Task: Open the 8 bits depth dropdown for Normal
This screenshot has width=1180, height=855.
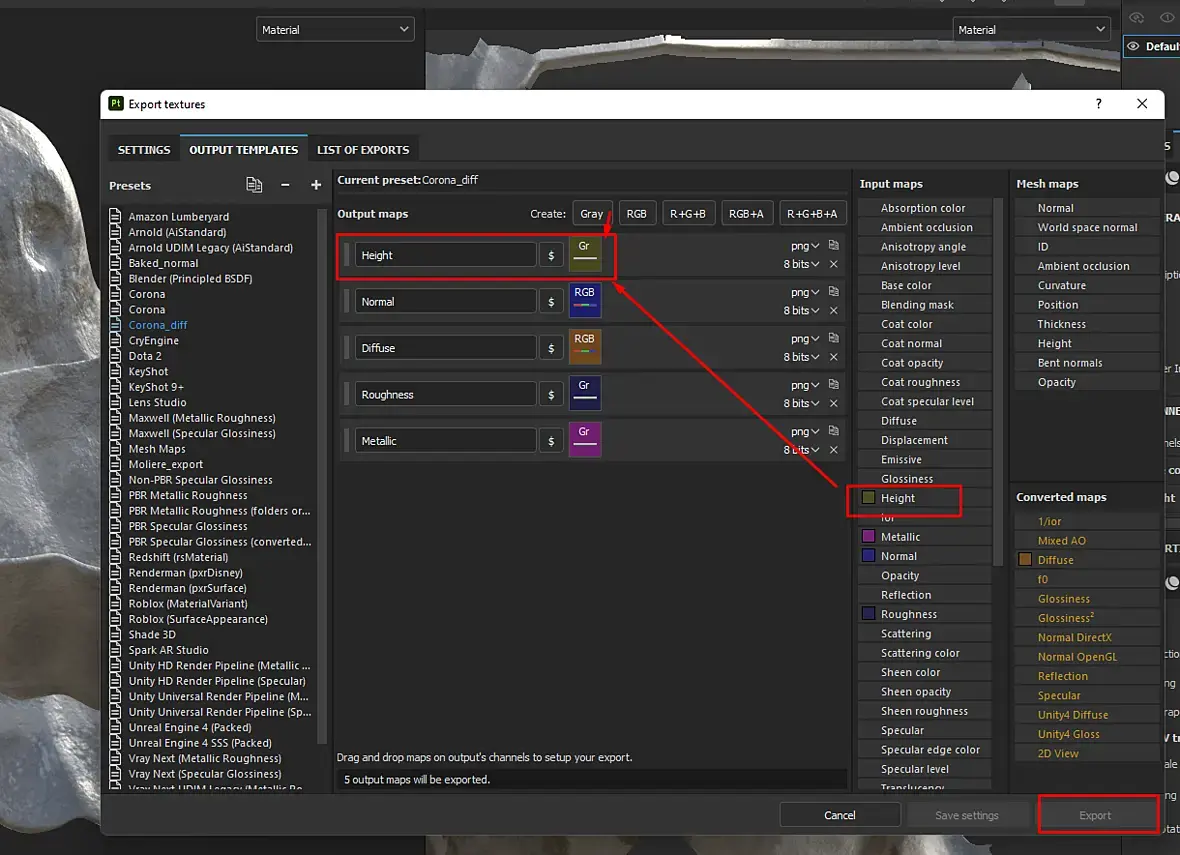Action: pos(801,311)
